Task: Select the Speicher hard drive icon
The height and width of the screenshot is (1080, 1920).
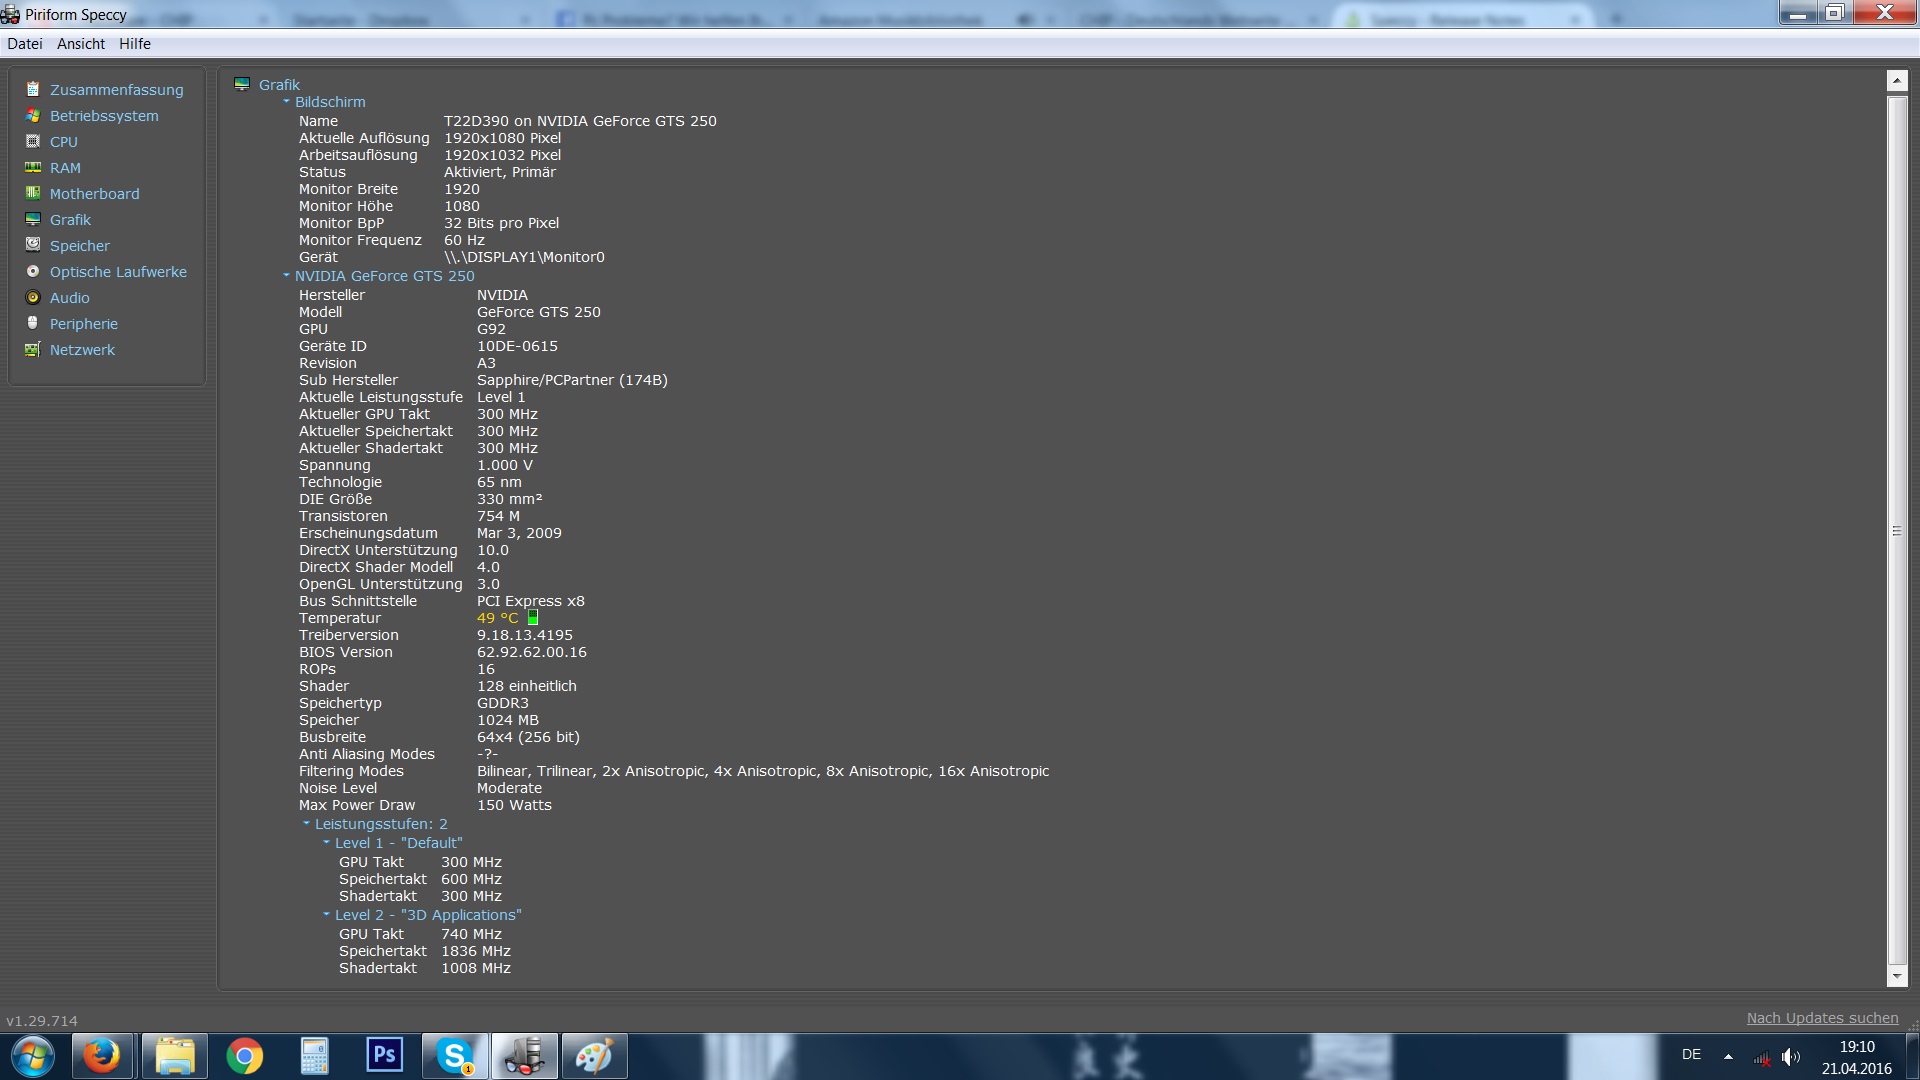Action: 33,245
